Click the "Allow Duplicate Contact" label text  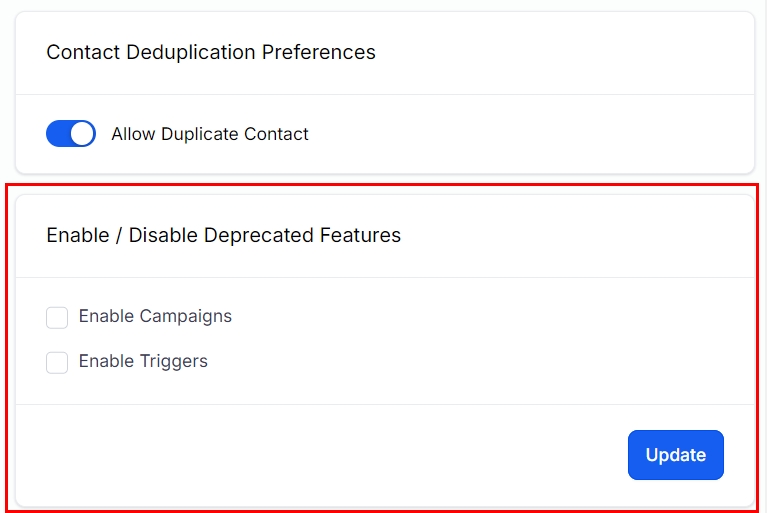pyautogui.click(x=210, y=134)
